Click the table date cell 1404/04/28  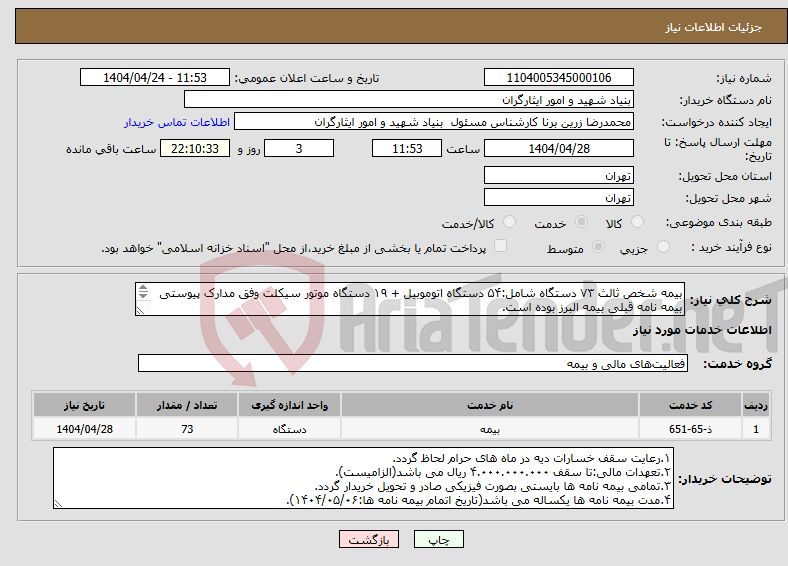click(84, 429)
